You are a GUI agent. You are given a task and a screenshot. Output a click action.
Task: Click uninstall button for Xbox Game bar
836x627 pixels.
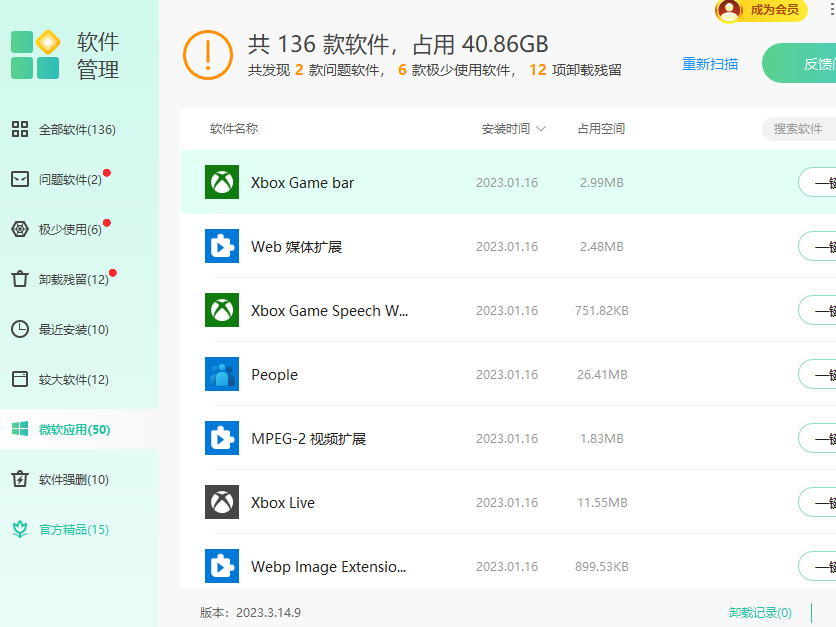tap(817, 182)
